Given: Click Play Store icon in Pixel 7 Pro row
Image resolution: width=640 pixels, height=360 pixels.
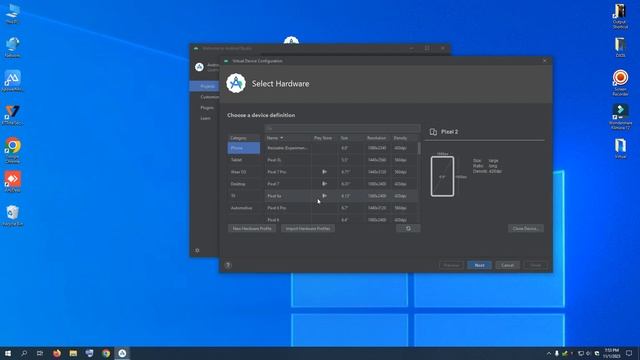Looking at the screenshot, I should point(324,172).
